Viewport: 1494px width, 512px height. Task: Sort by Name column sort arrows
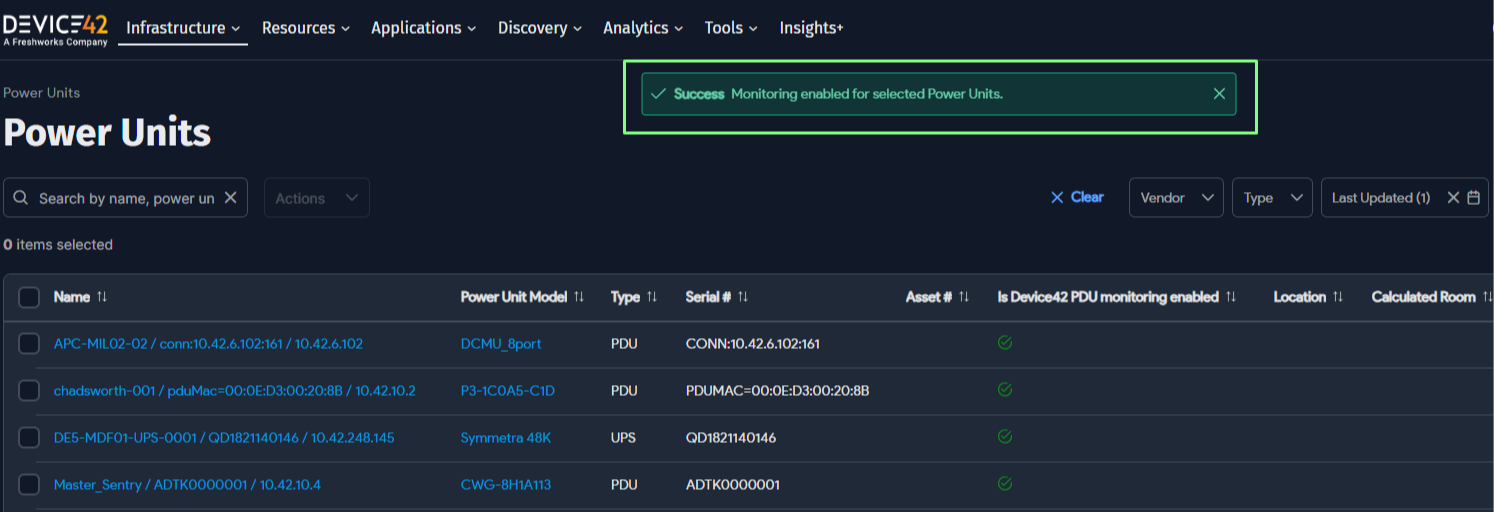pyautogui.click(x=102, y=297)
